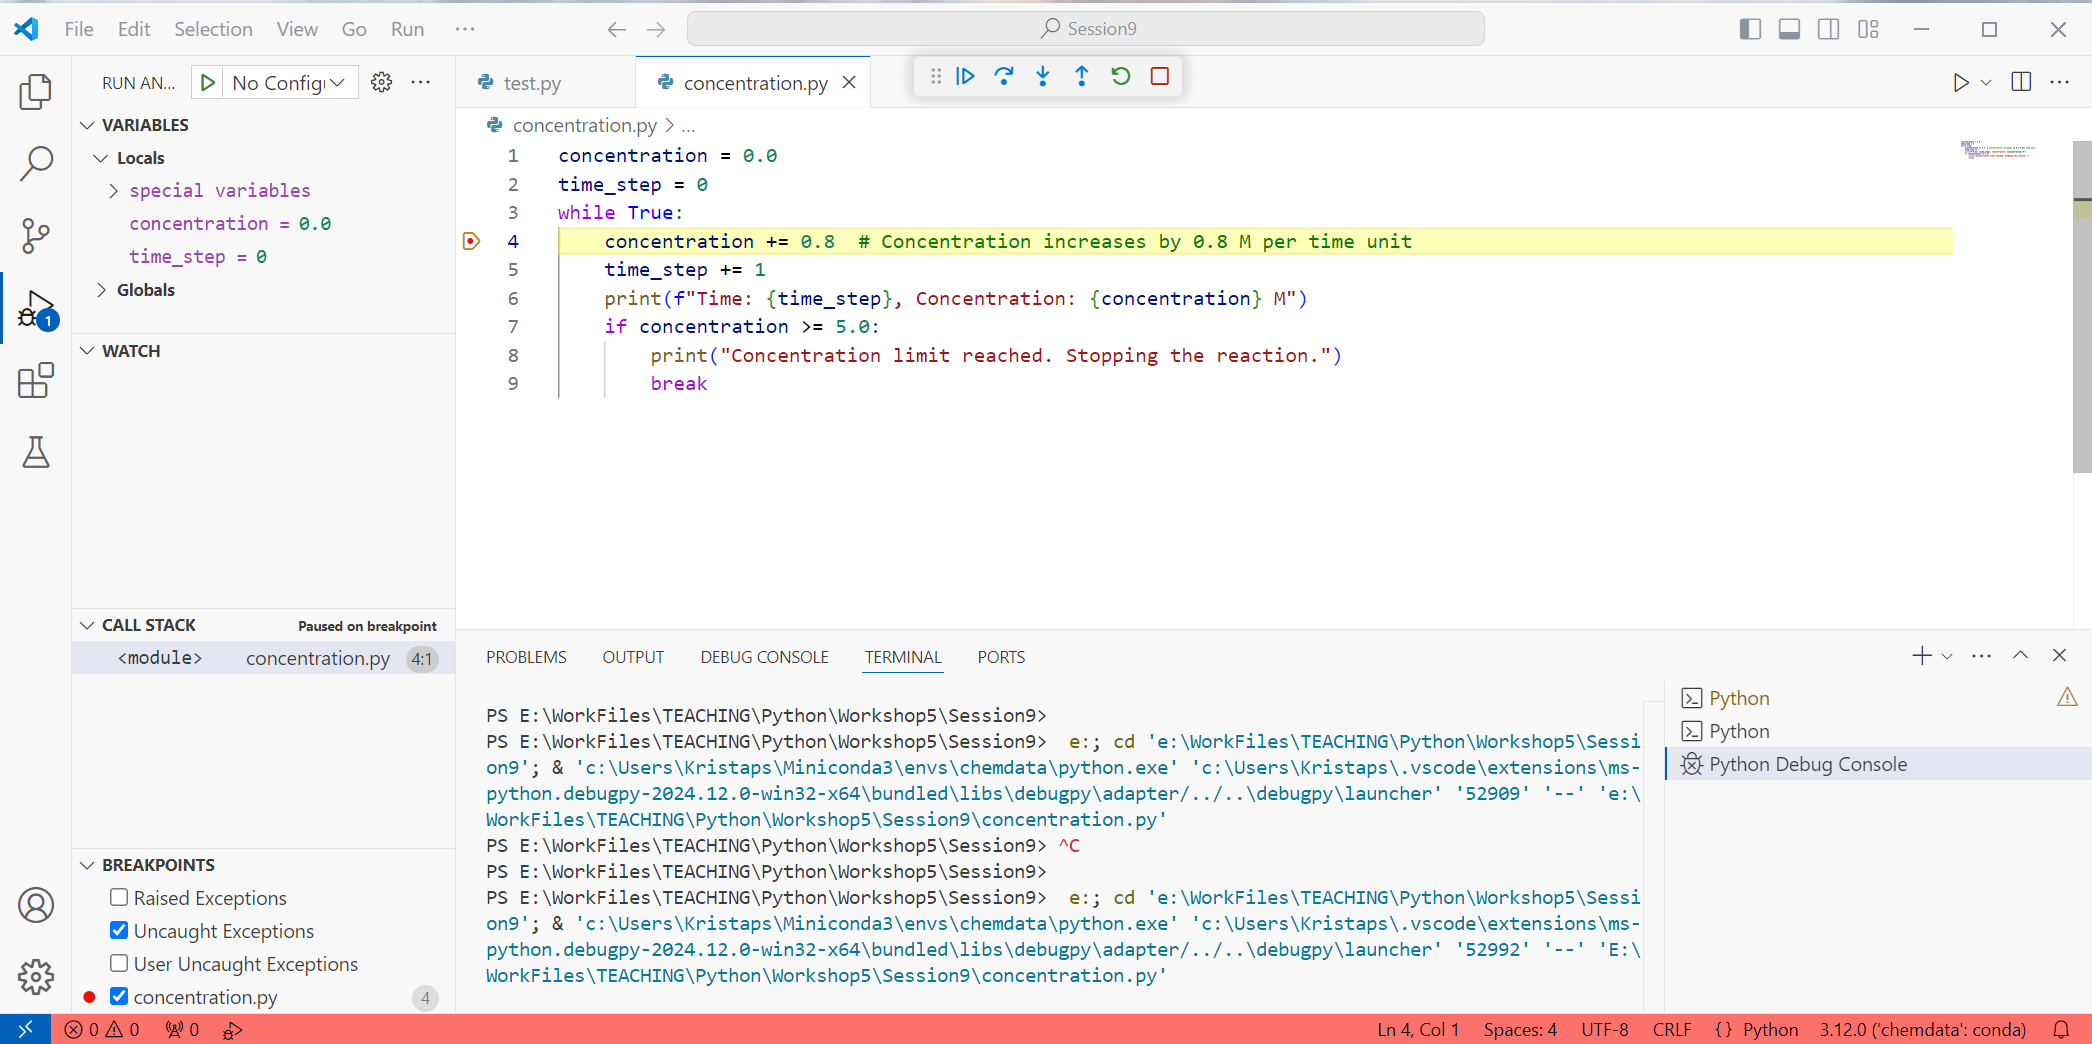Click the Session9 command center search box
2092x1044 pixels.
click(1085, 29)
